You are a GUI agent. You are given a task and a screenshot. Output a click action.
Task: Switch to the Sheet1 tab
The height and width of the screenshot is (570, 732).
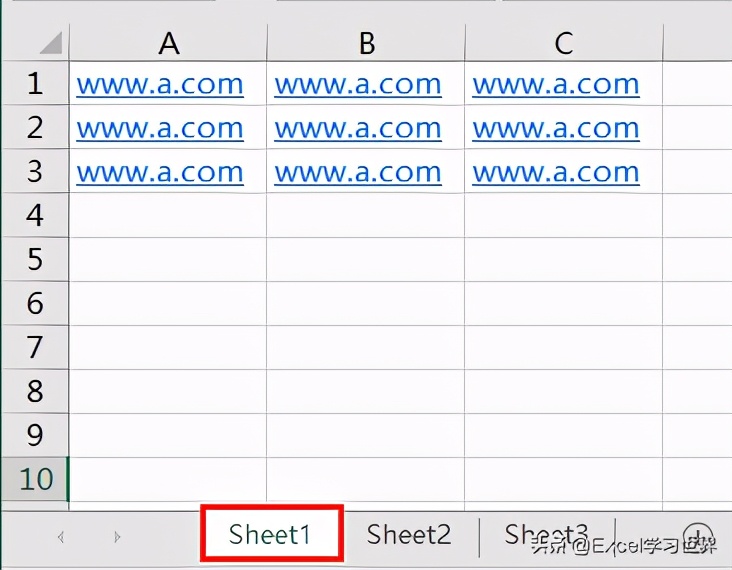click(x=270, y=534)
